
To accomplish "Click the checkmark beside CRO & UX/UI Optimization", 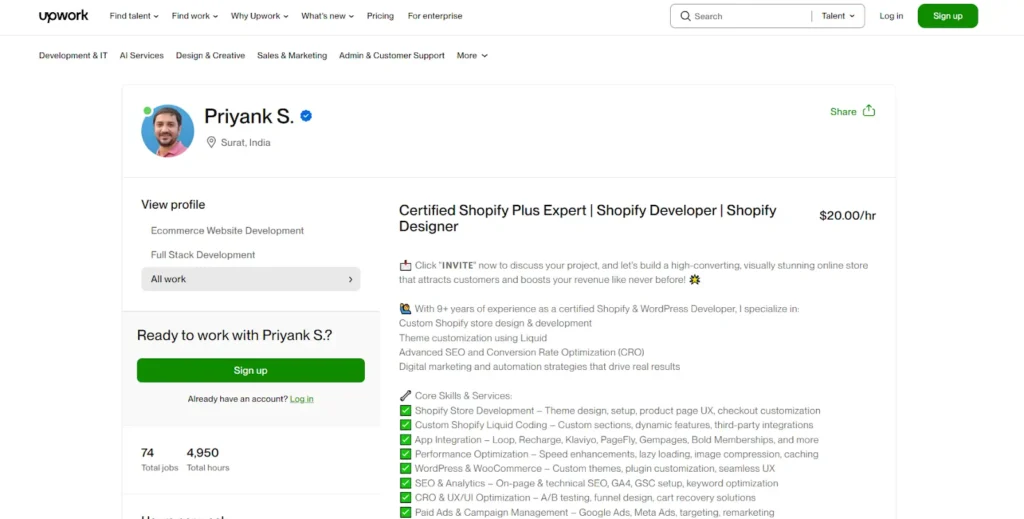I will (x=406, y=498).
